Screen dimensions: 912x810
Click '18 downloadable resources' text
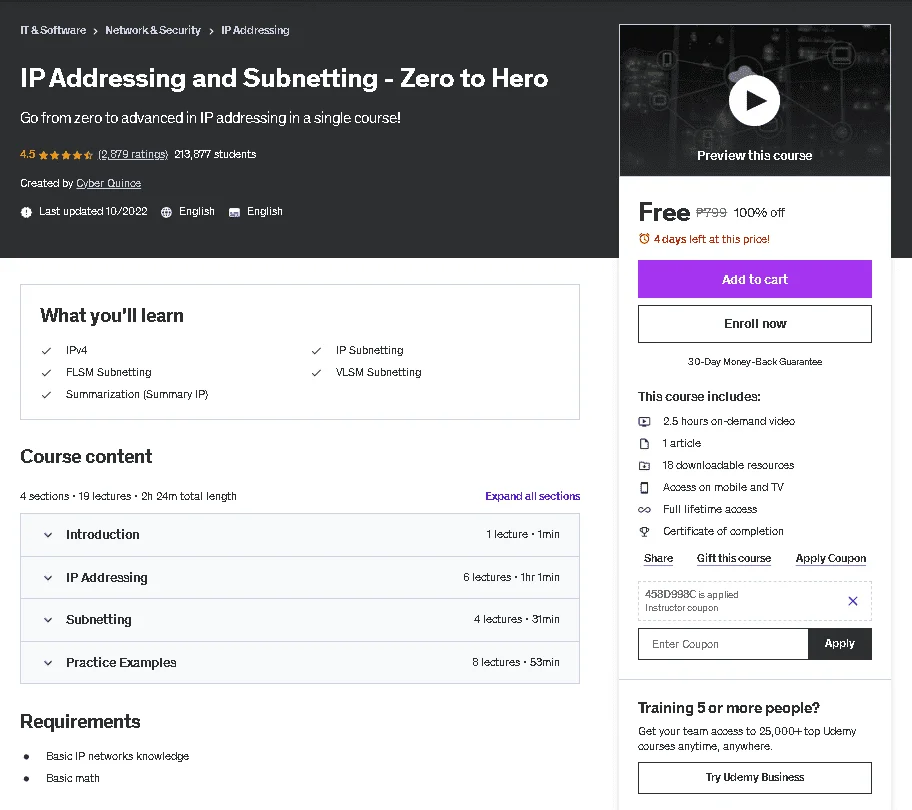tap(728, 465)
